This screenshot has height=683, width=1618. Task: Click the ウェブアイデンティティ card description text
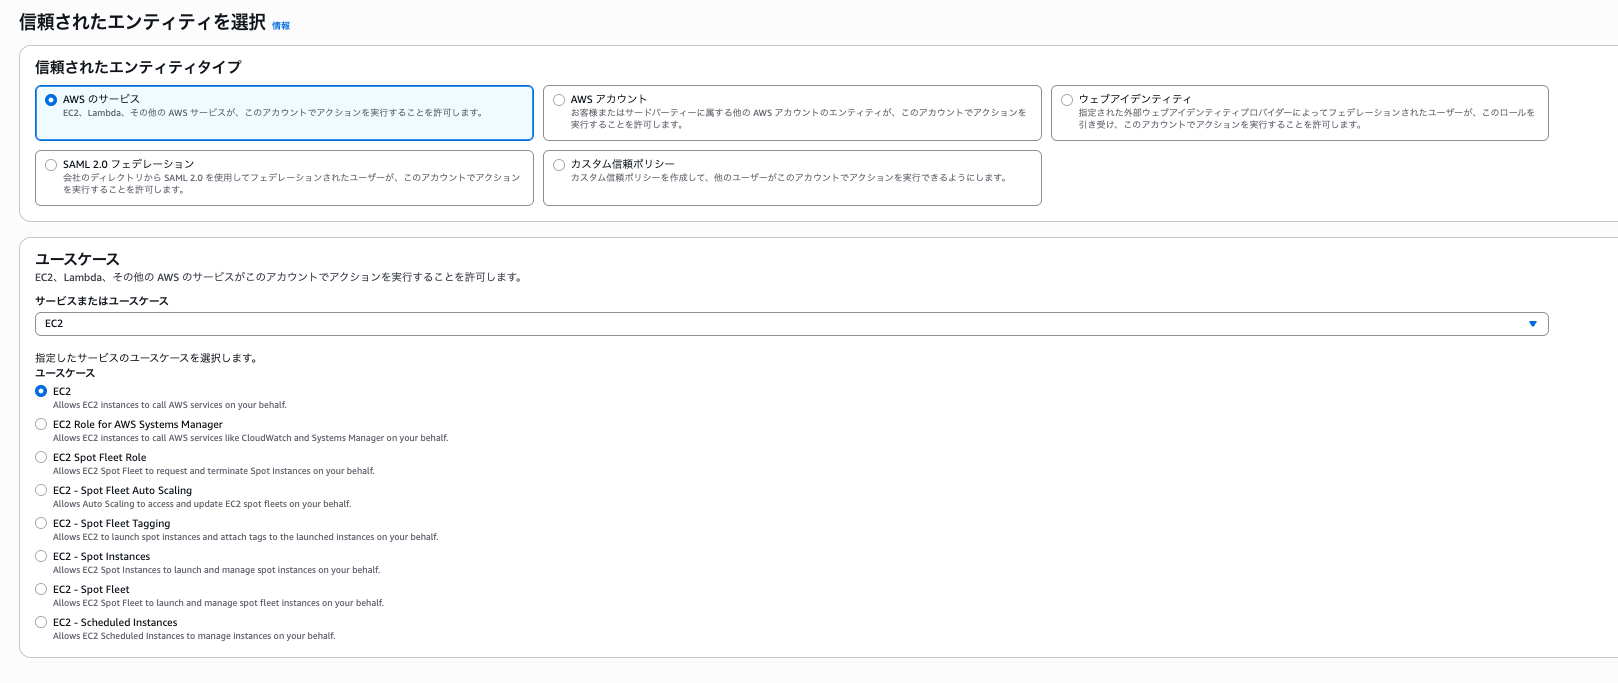click(1306, 119)
